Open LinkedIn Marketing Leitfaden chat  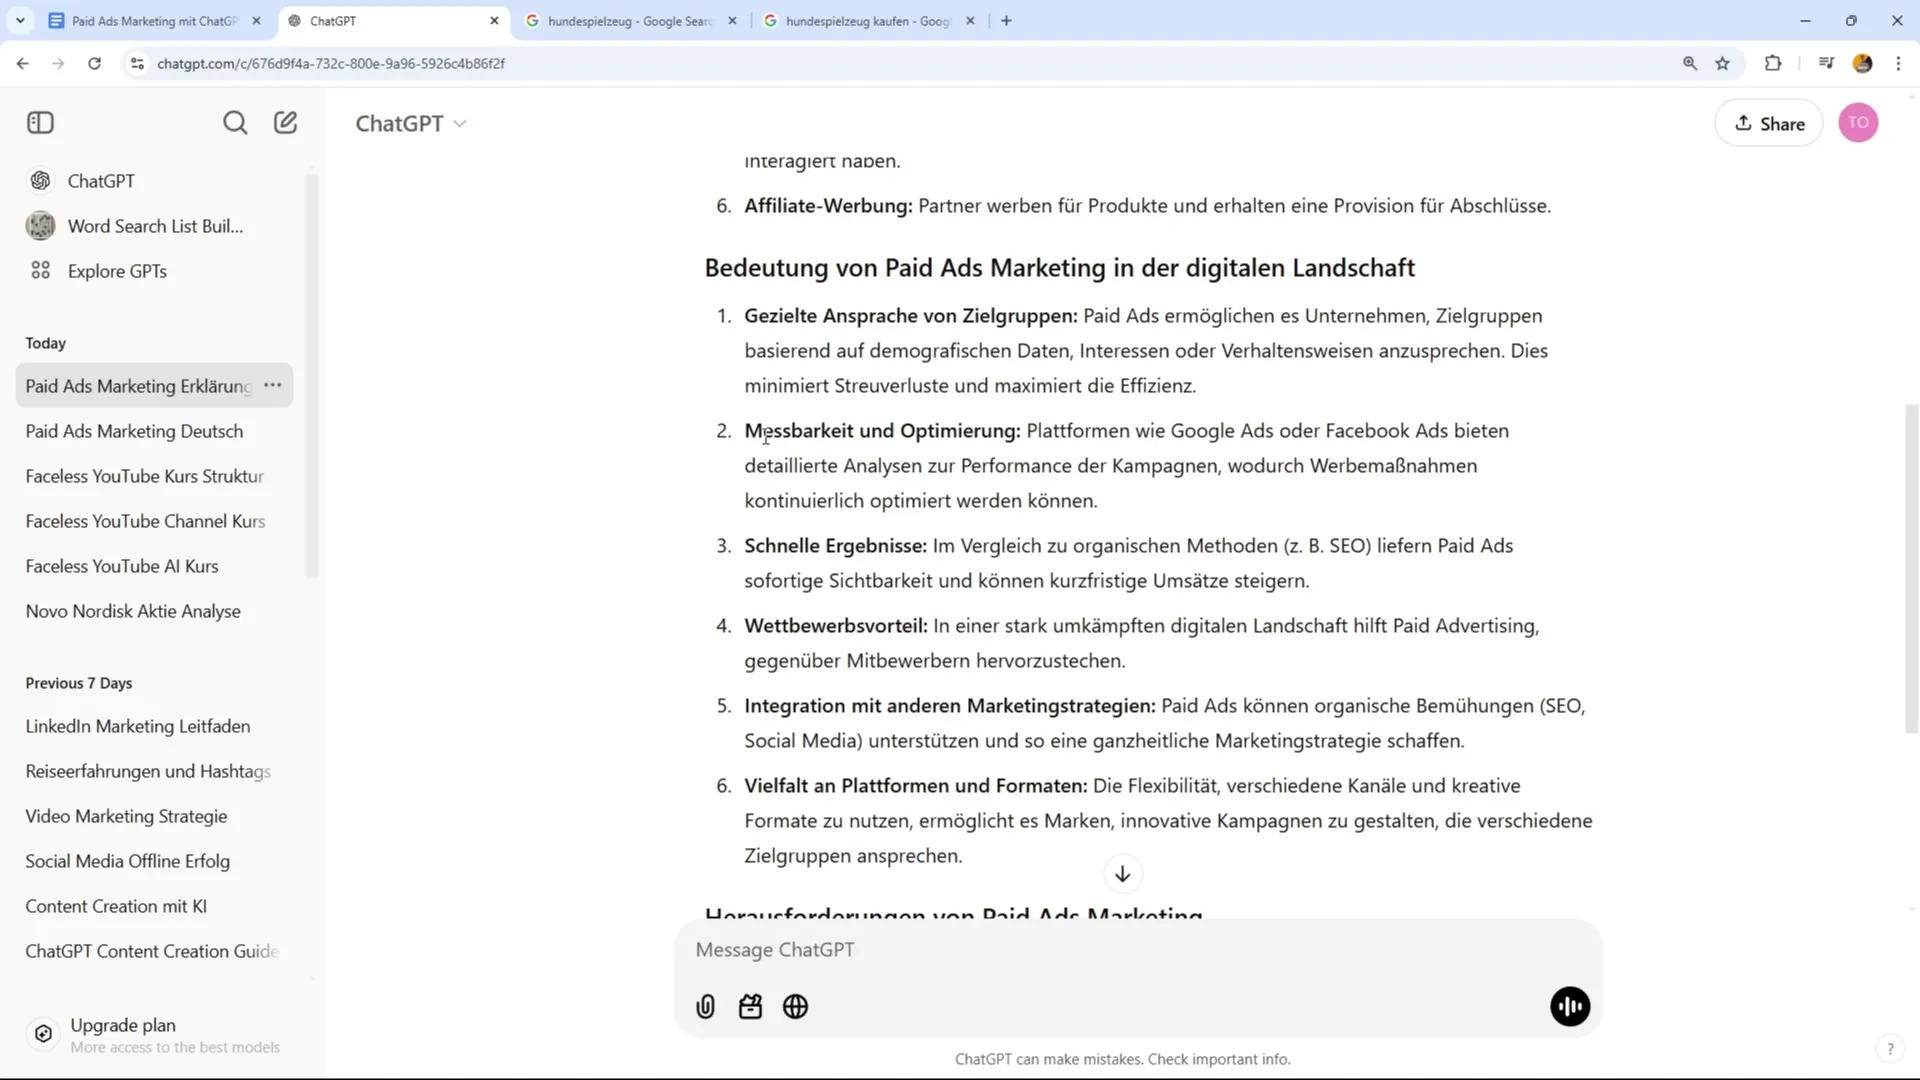coord(154,726)
